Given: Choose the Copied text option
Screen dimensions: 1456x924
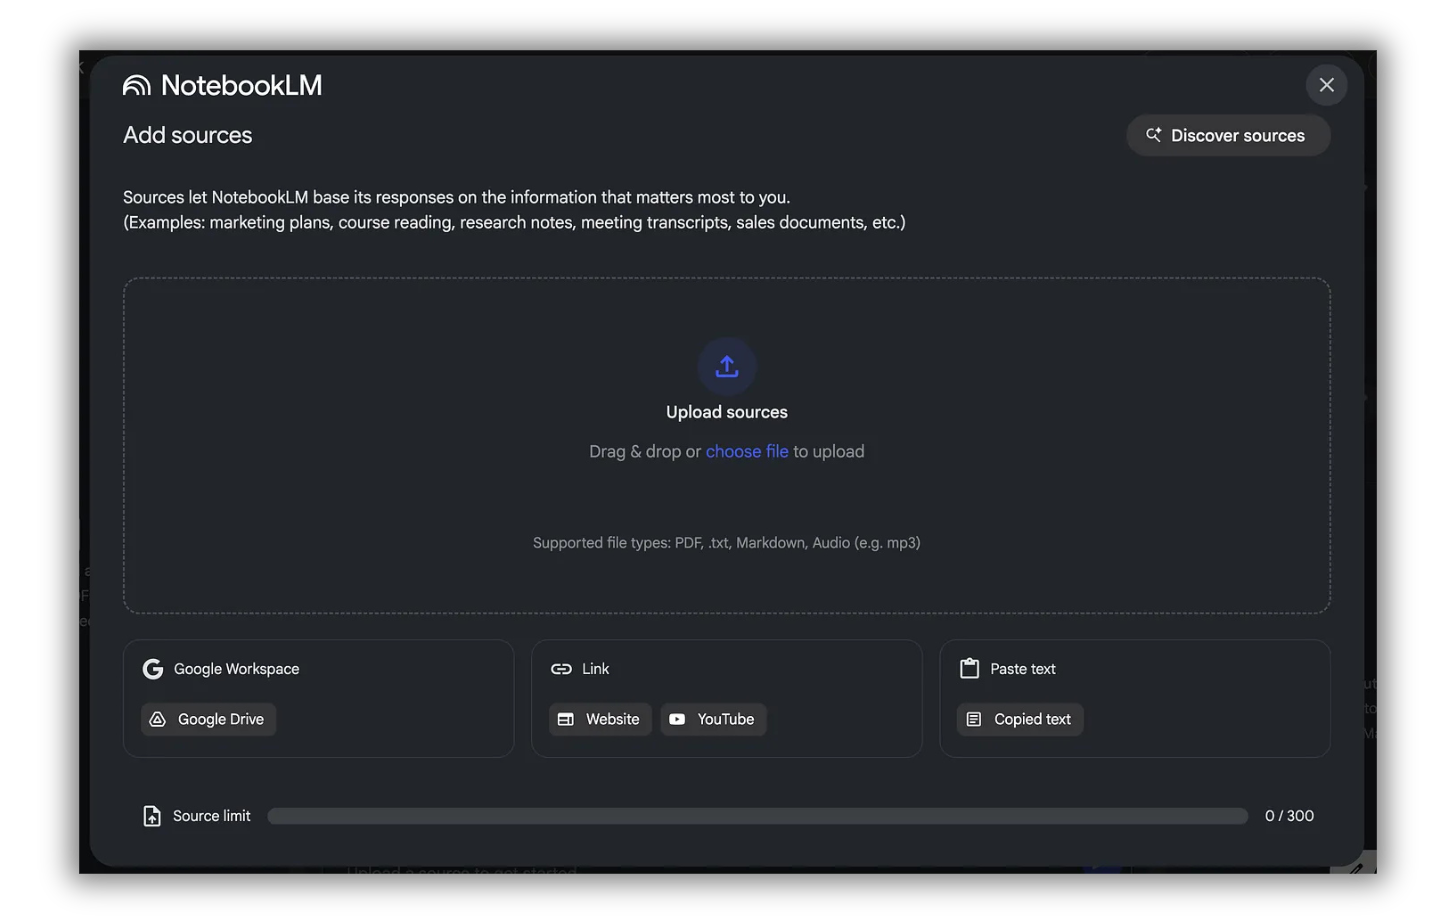Looking at the screenshot, I should (x=1020, y=719).
